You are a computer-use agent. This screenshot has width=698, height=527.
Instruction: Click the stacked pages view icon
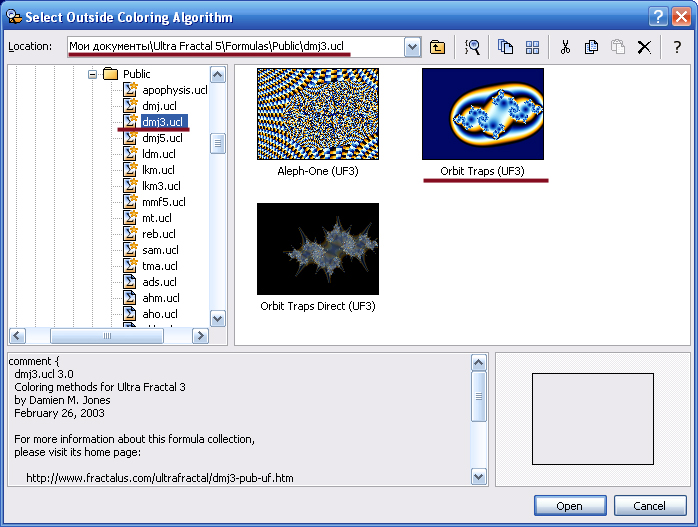point(506,47)
